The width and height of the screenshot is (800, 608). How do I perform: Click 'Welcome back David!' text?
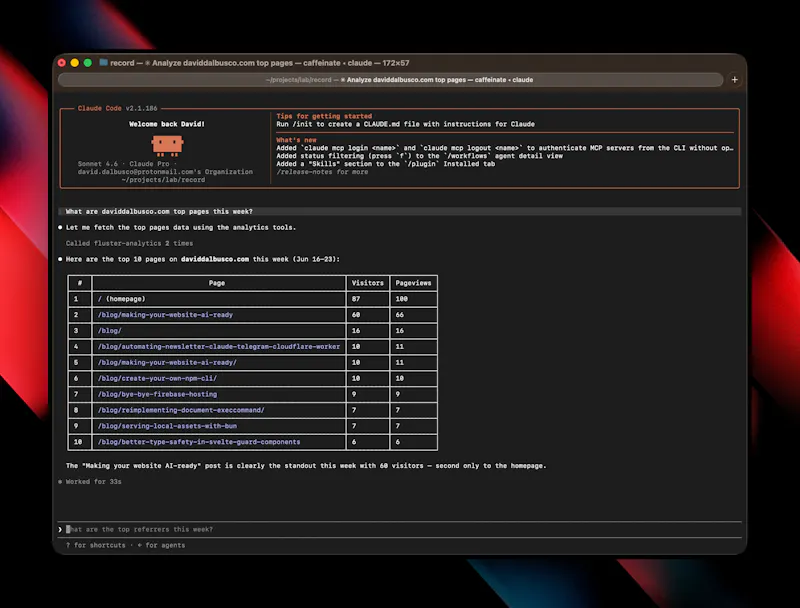[x=167, y=124]
